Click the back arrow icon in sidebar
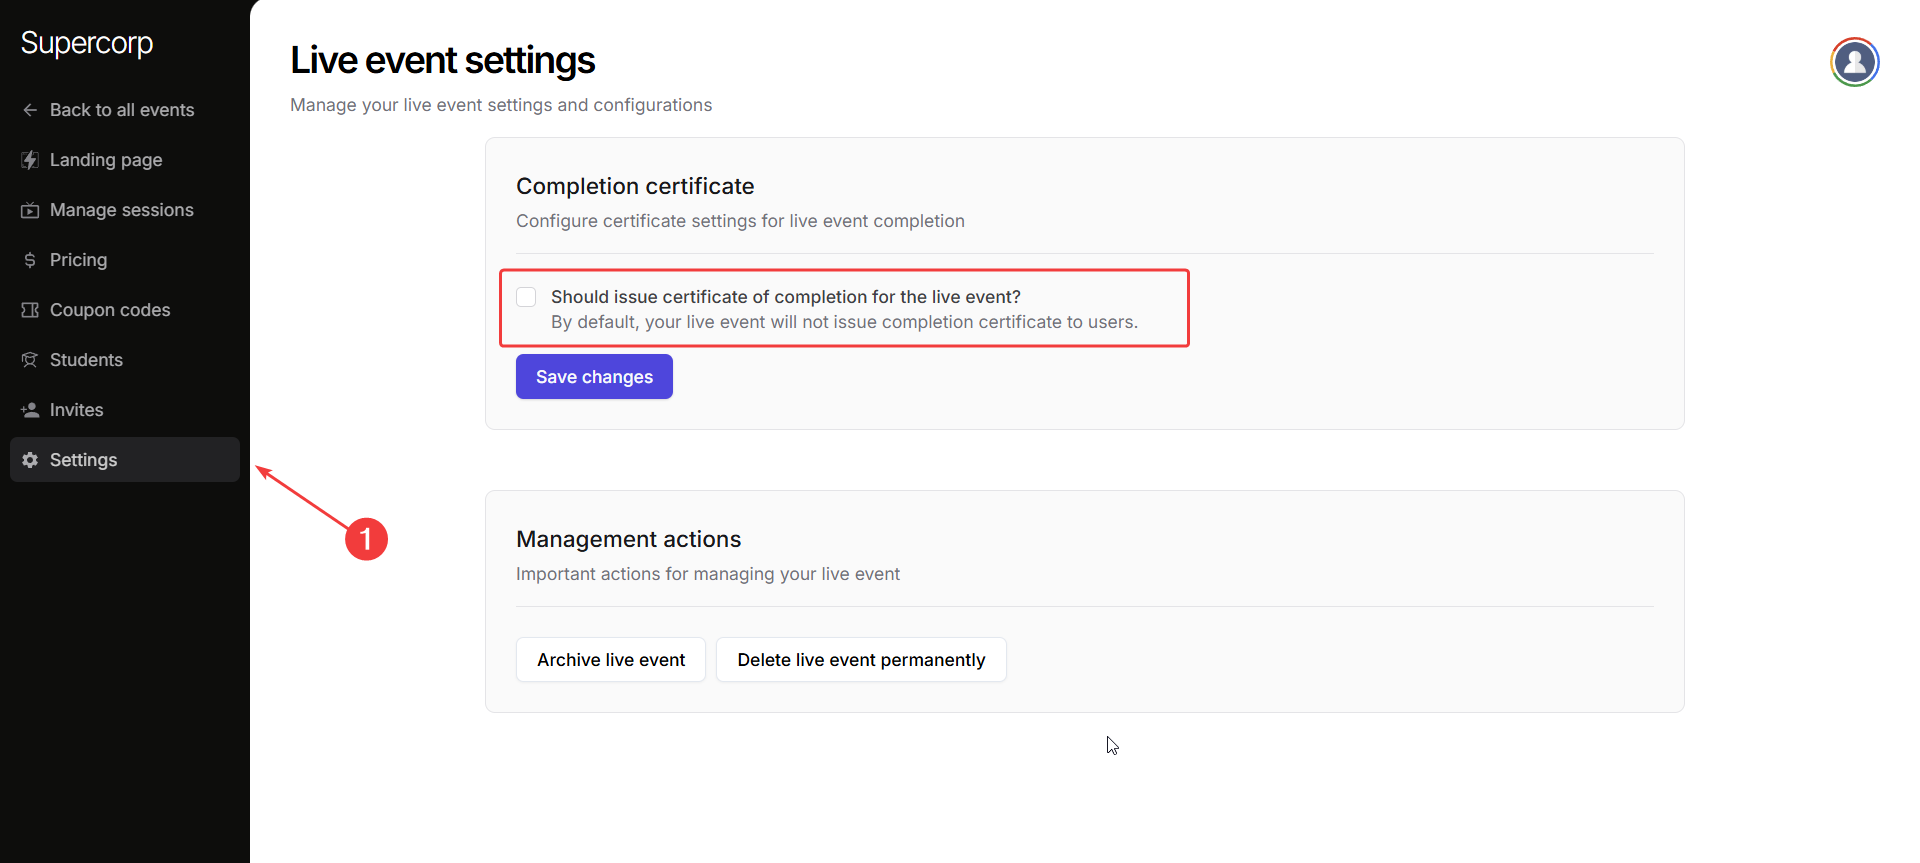The height and width of the screenshot is (863, 1920). [30, 110]
